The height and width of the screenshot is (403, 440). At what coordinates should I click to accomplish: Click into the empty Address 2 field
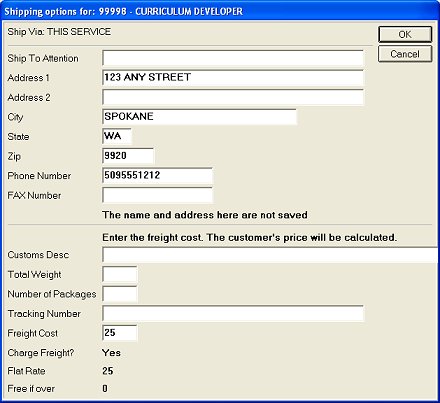coord(233,97)
